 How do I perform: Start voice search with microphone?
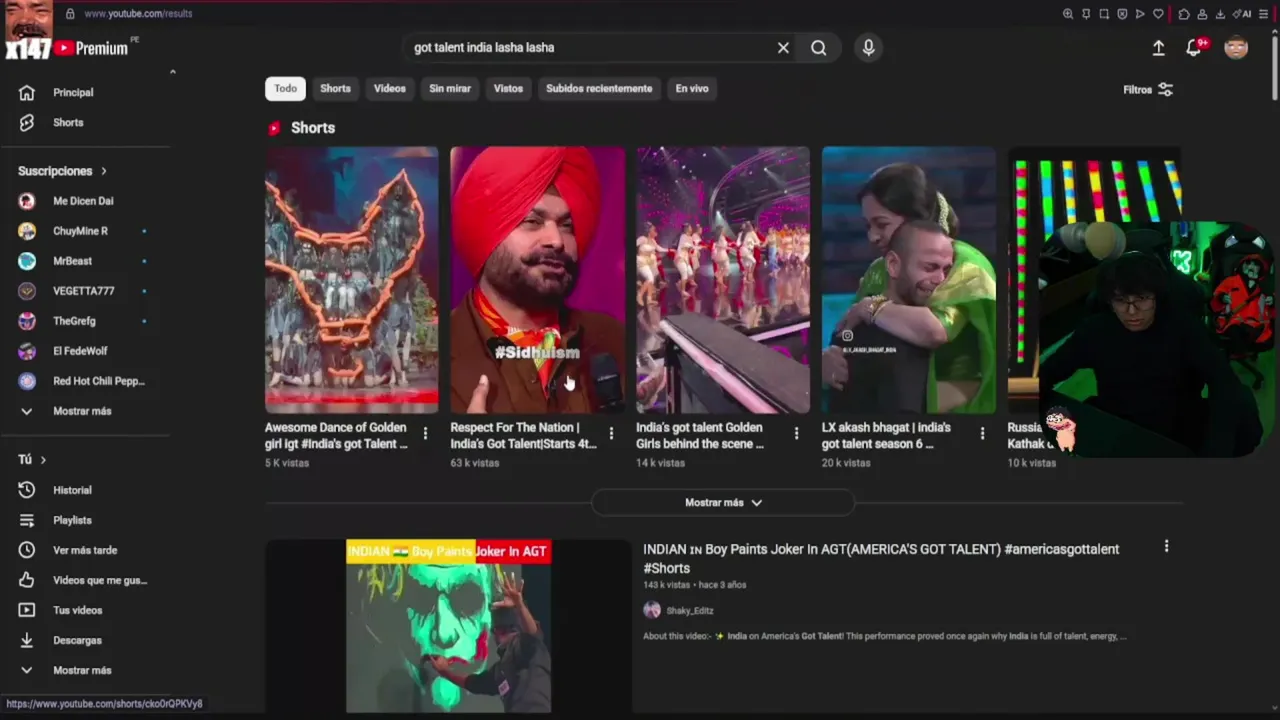[868, 48]
